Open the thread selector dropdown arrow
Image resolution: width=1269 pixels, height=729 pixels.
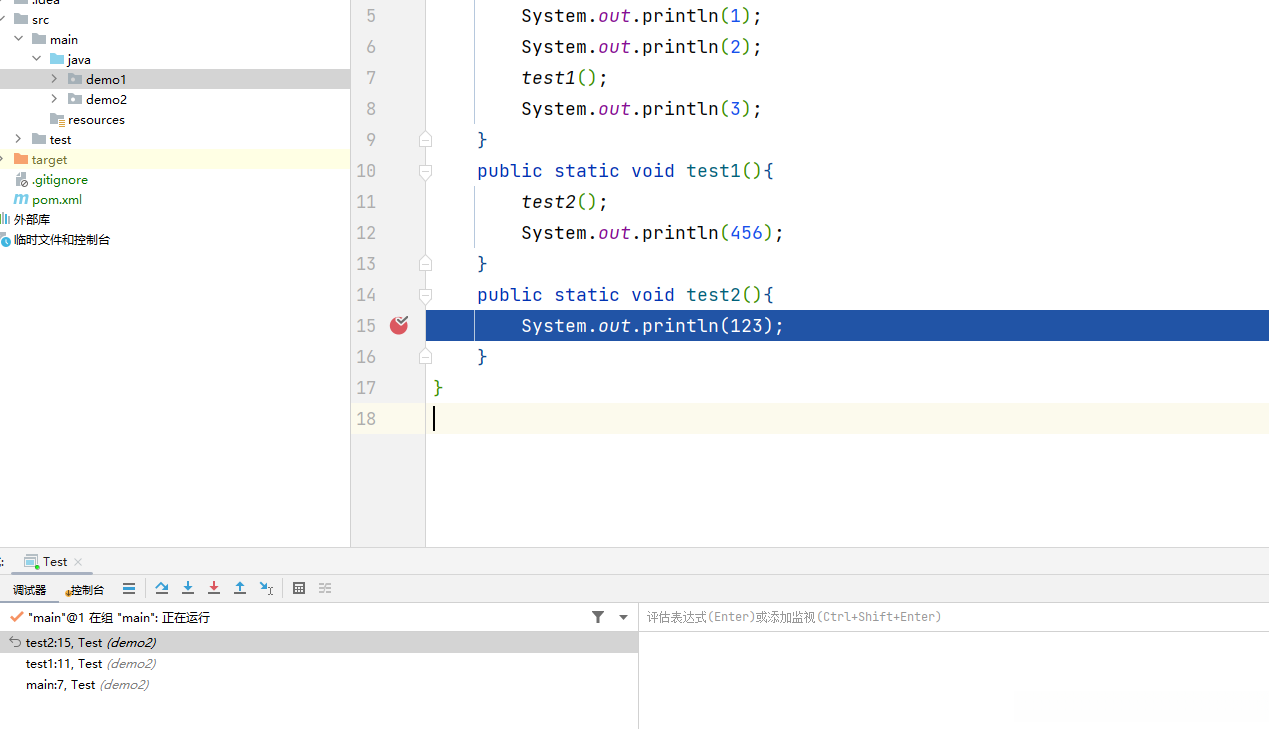click(x=623, y=617)
